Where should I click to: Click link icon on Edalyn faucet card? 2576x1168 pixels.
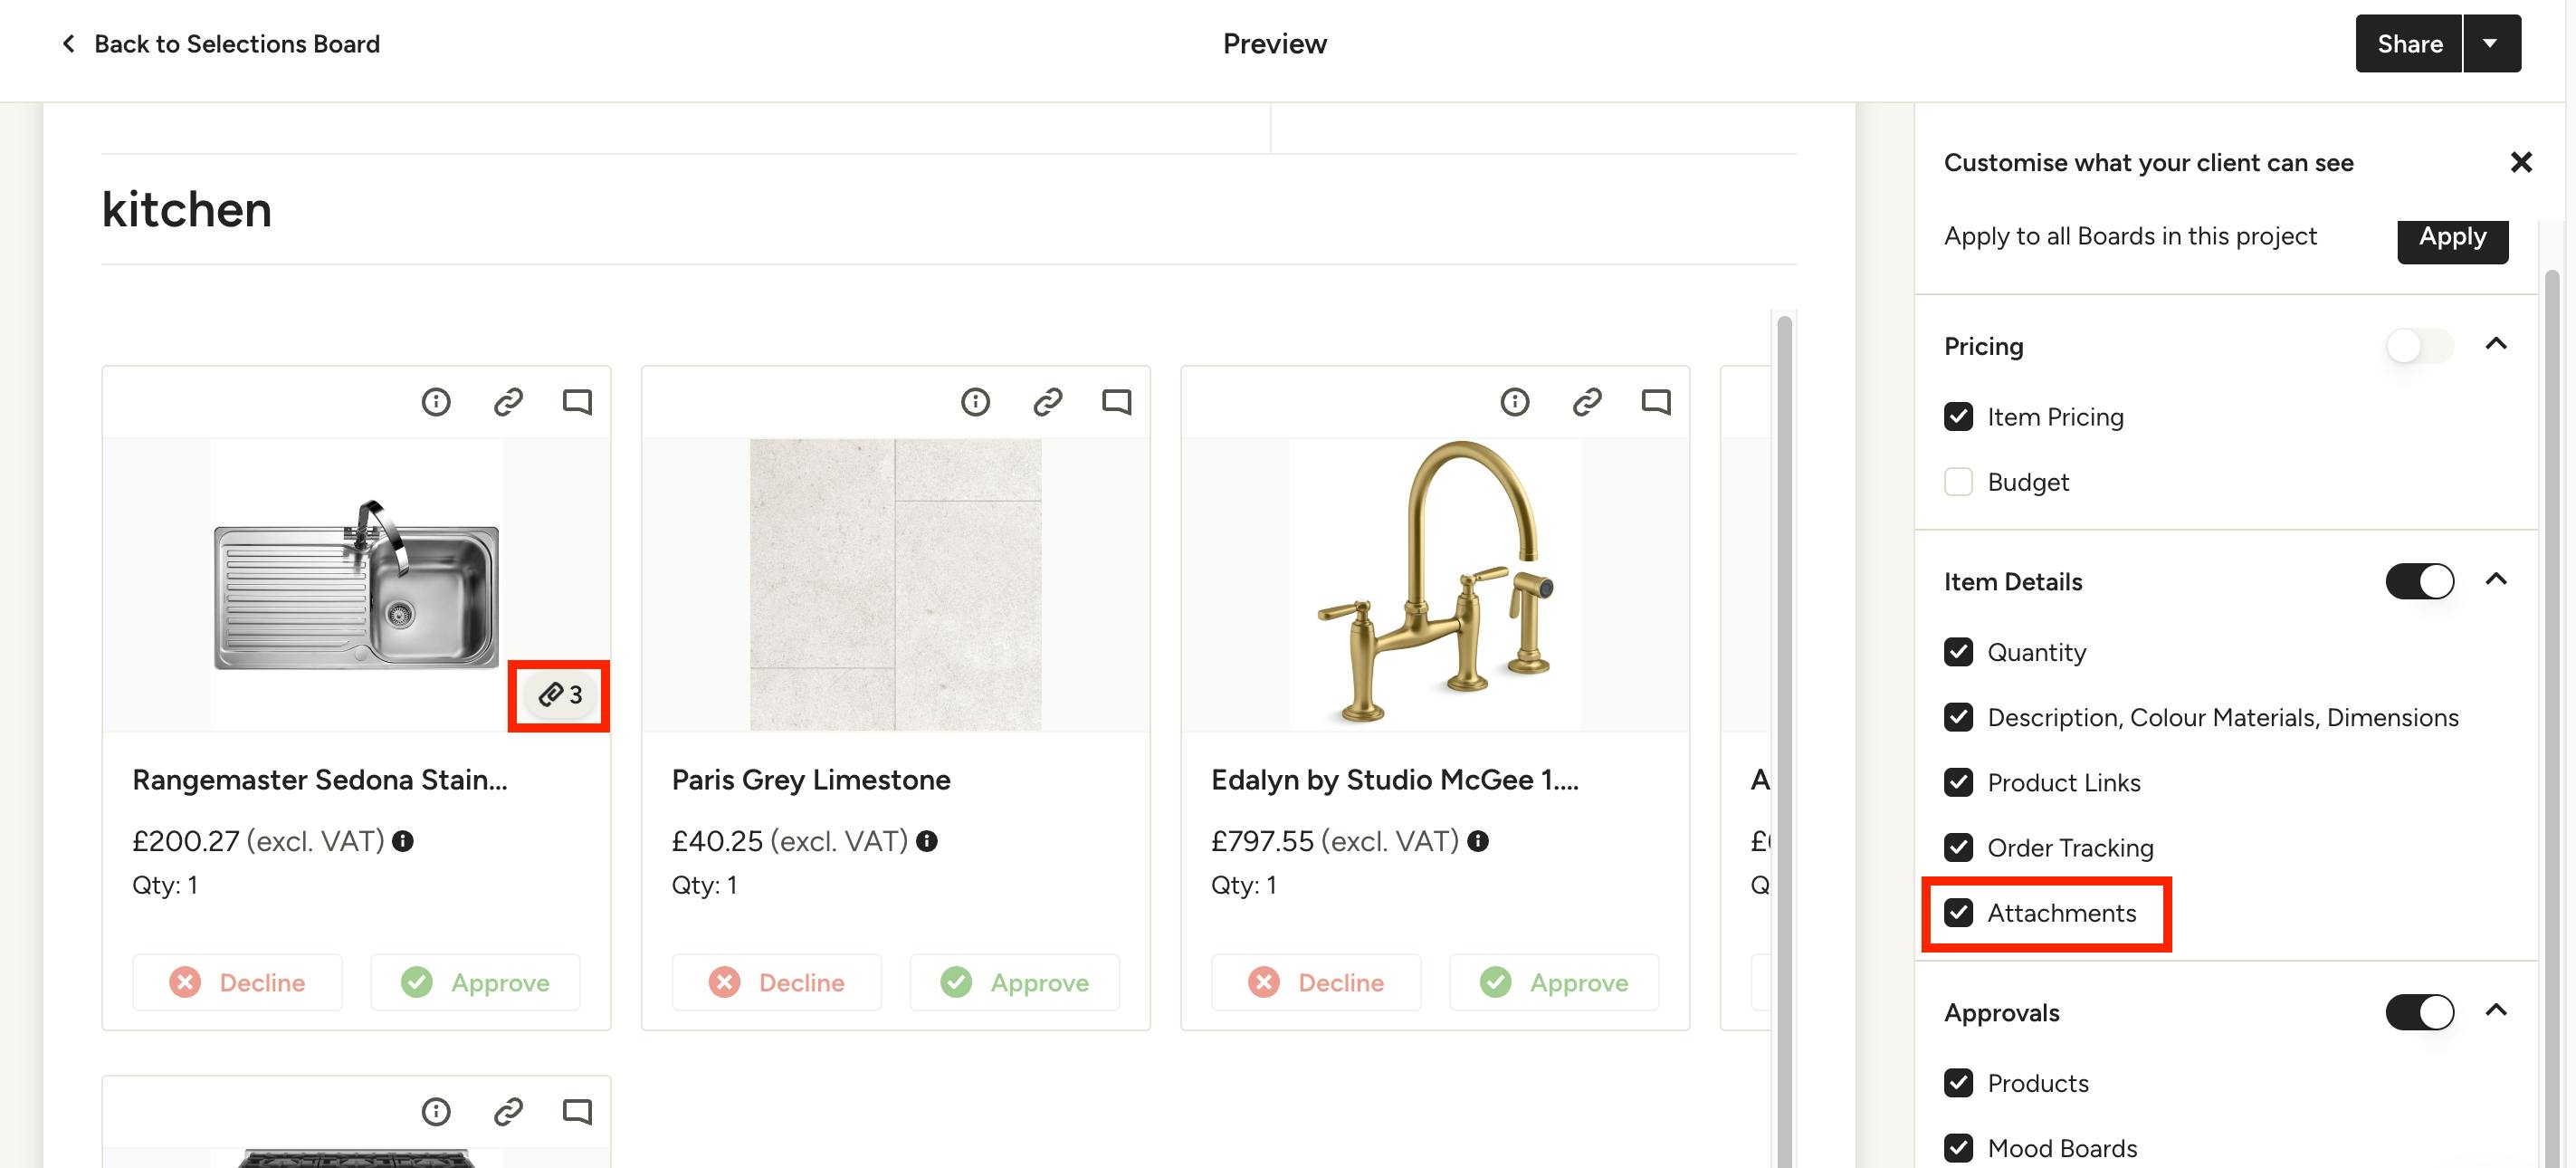coord(1587,402)
